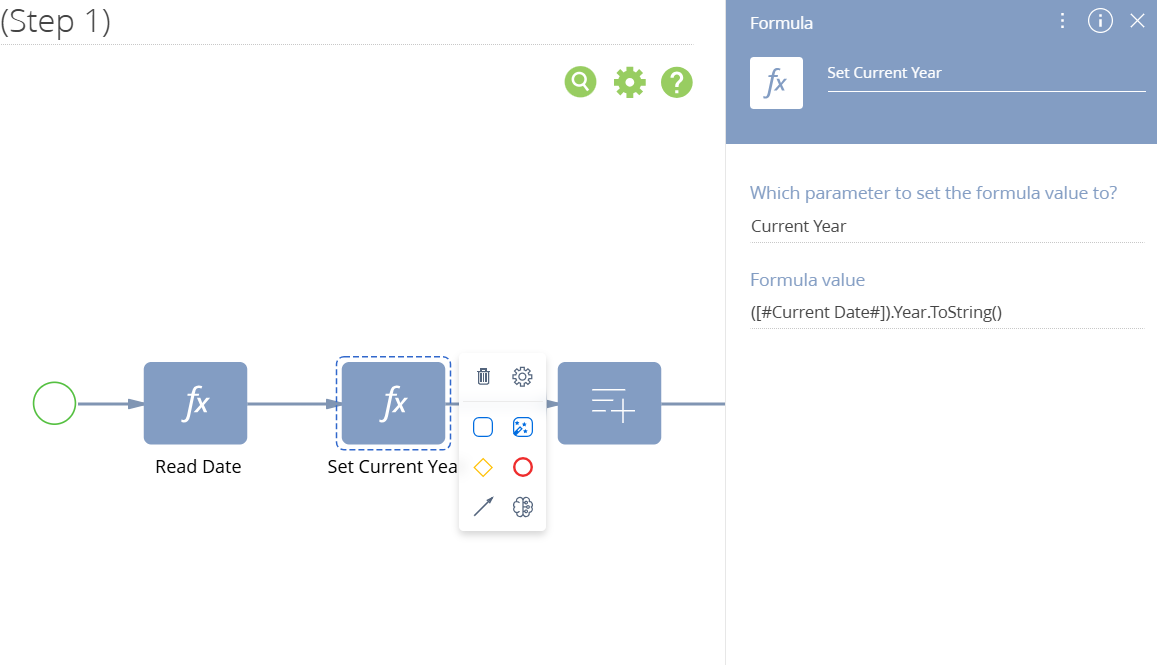This screenshot has height=665, width=1157.
Task: Open element settings gear in popup toolbar
Action: (522, 377)
